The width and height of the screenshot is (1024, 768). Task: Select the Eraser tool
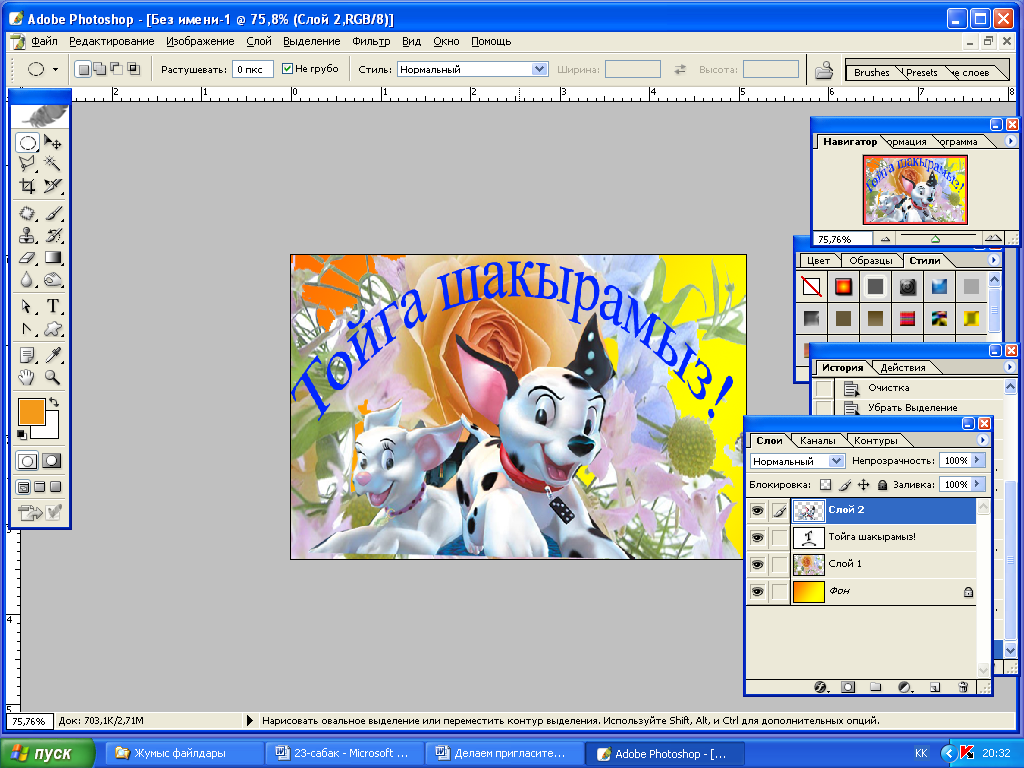[x=27, y=257]
